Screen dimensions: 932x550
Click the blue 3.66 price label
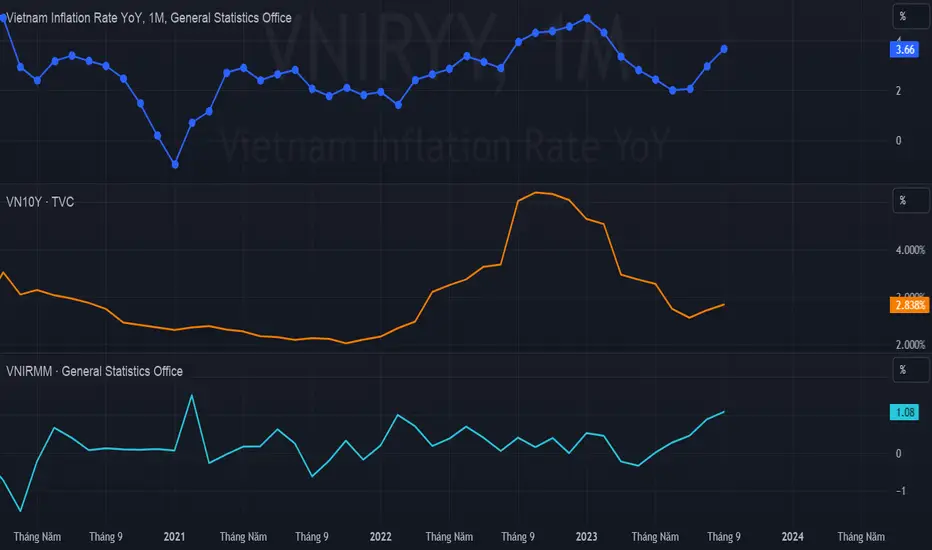click(x=904, y=49)
